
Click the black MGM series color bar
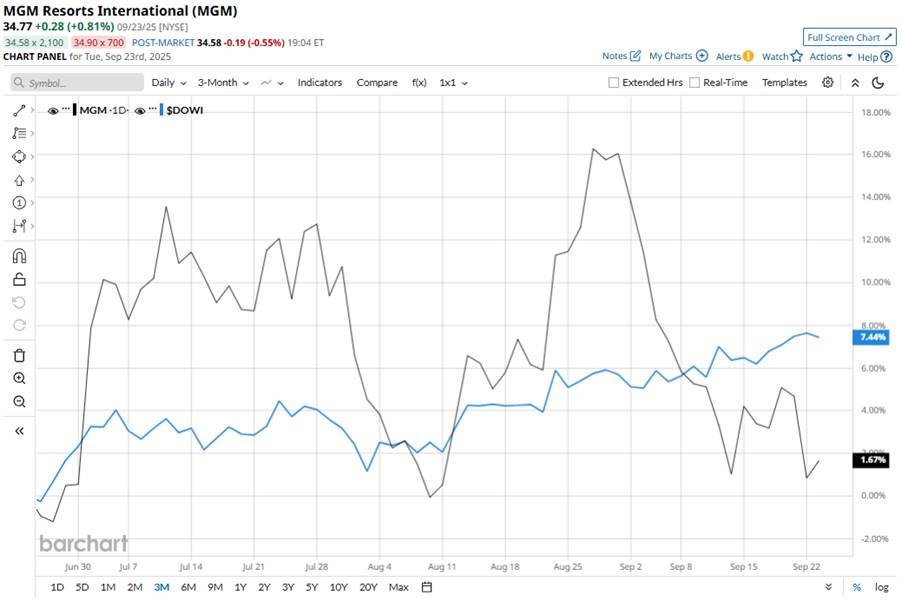tap(75, 110)
